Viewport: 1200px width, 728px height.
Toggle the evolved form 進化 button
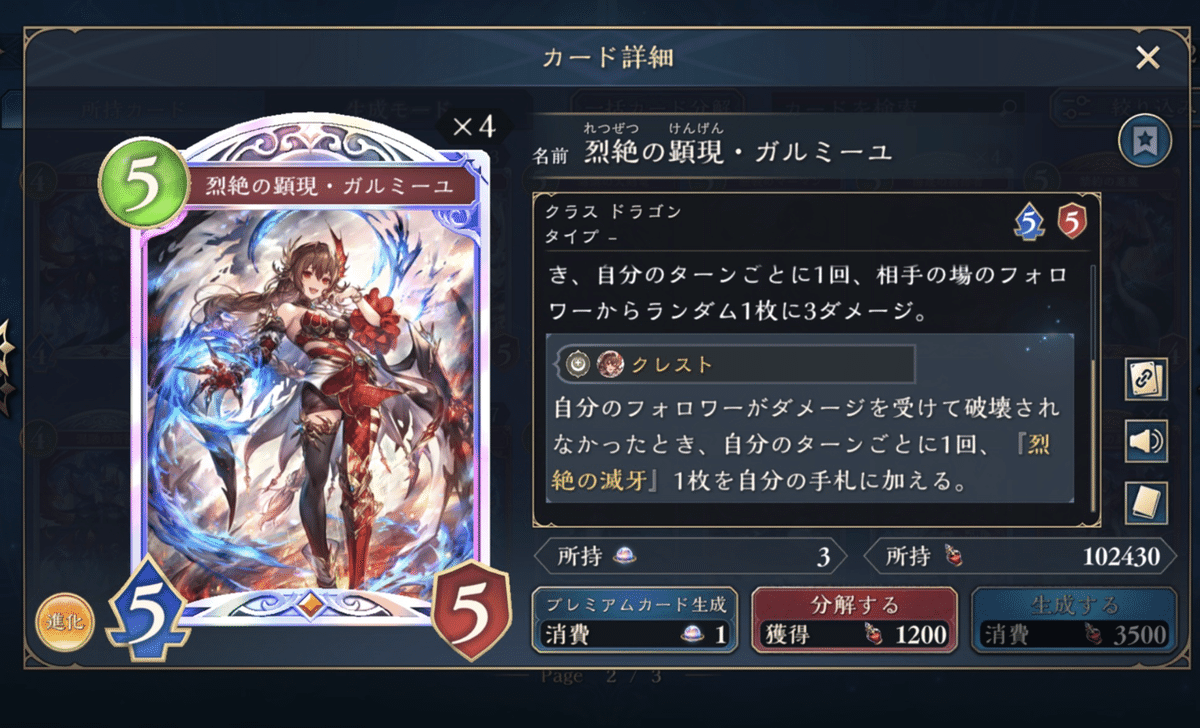[x=57, y=621]
